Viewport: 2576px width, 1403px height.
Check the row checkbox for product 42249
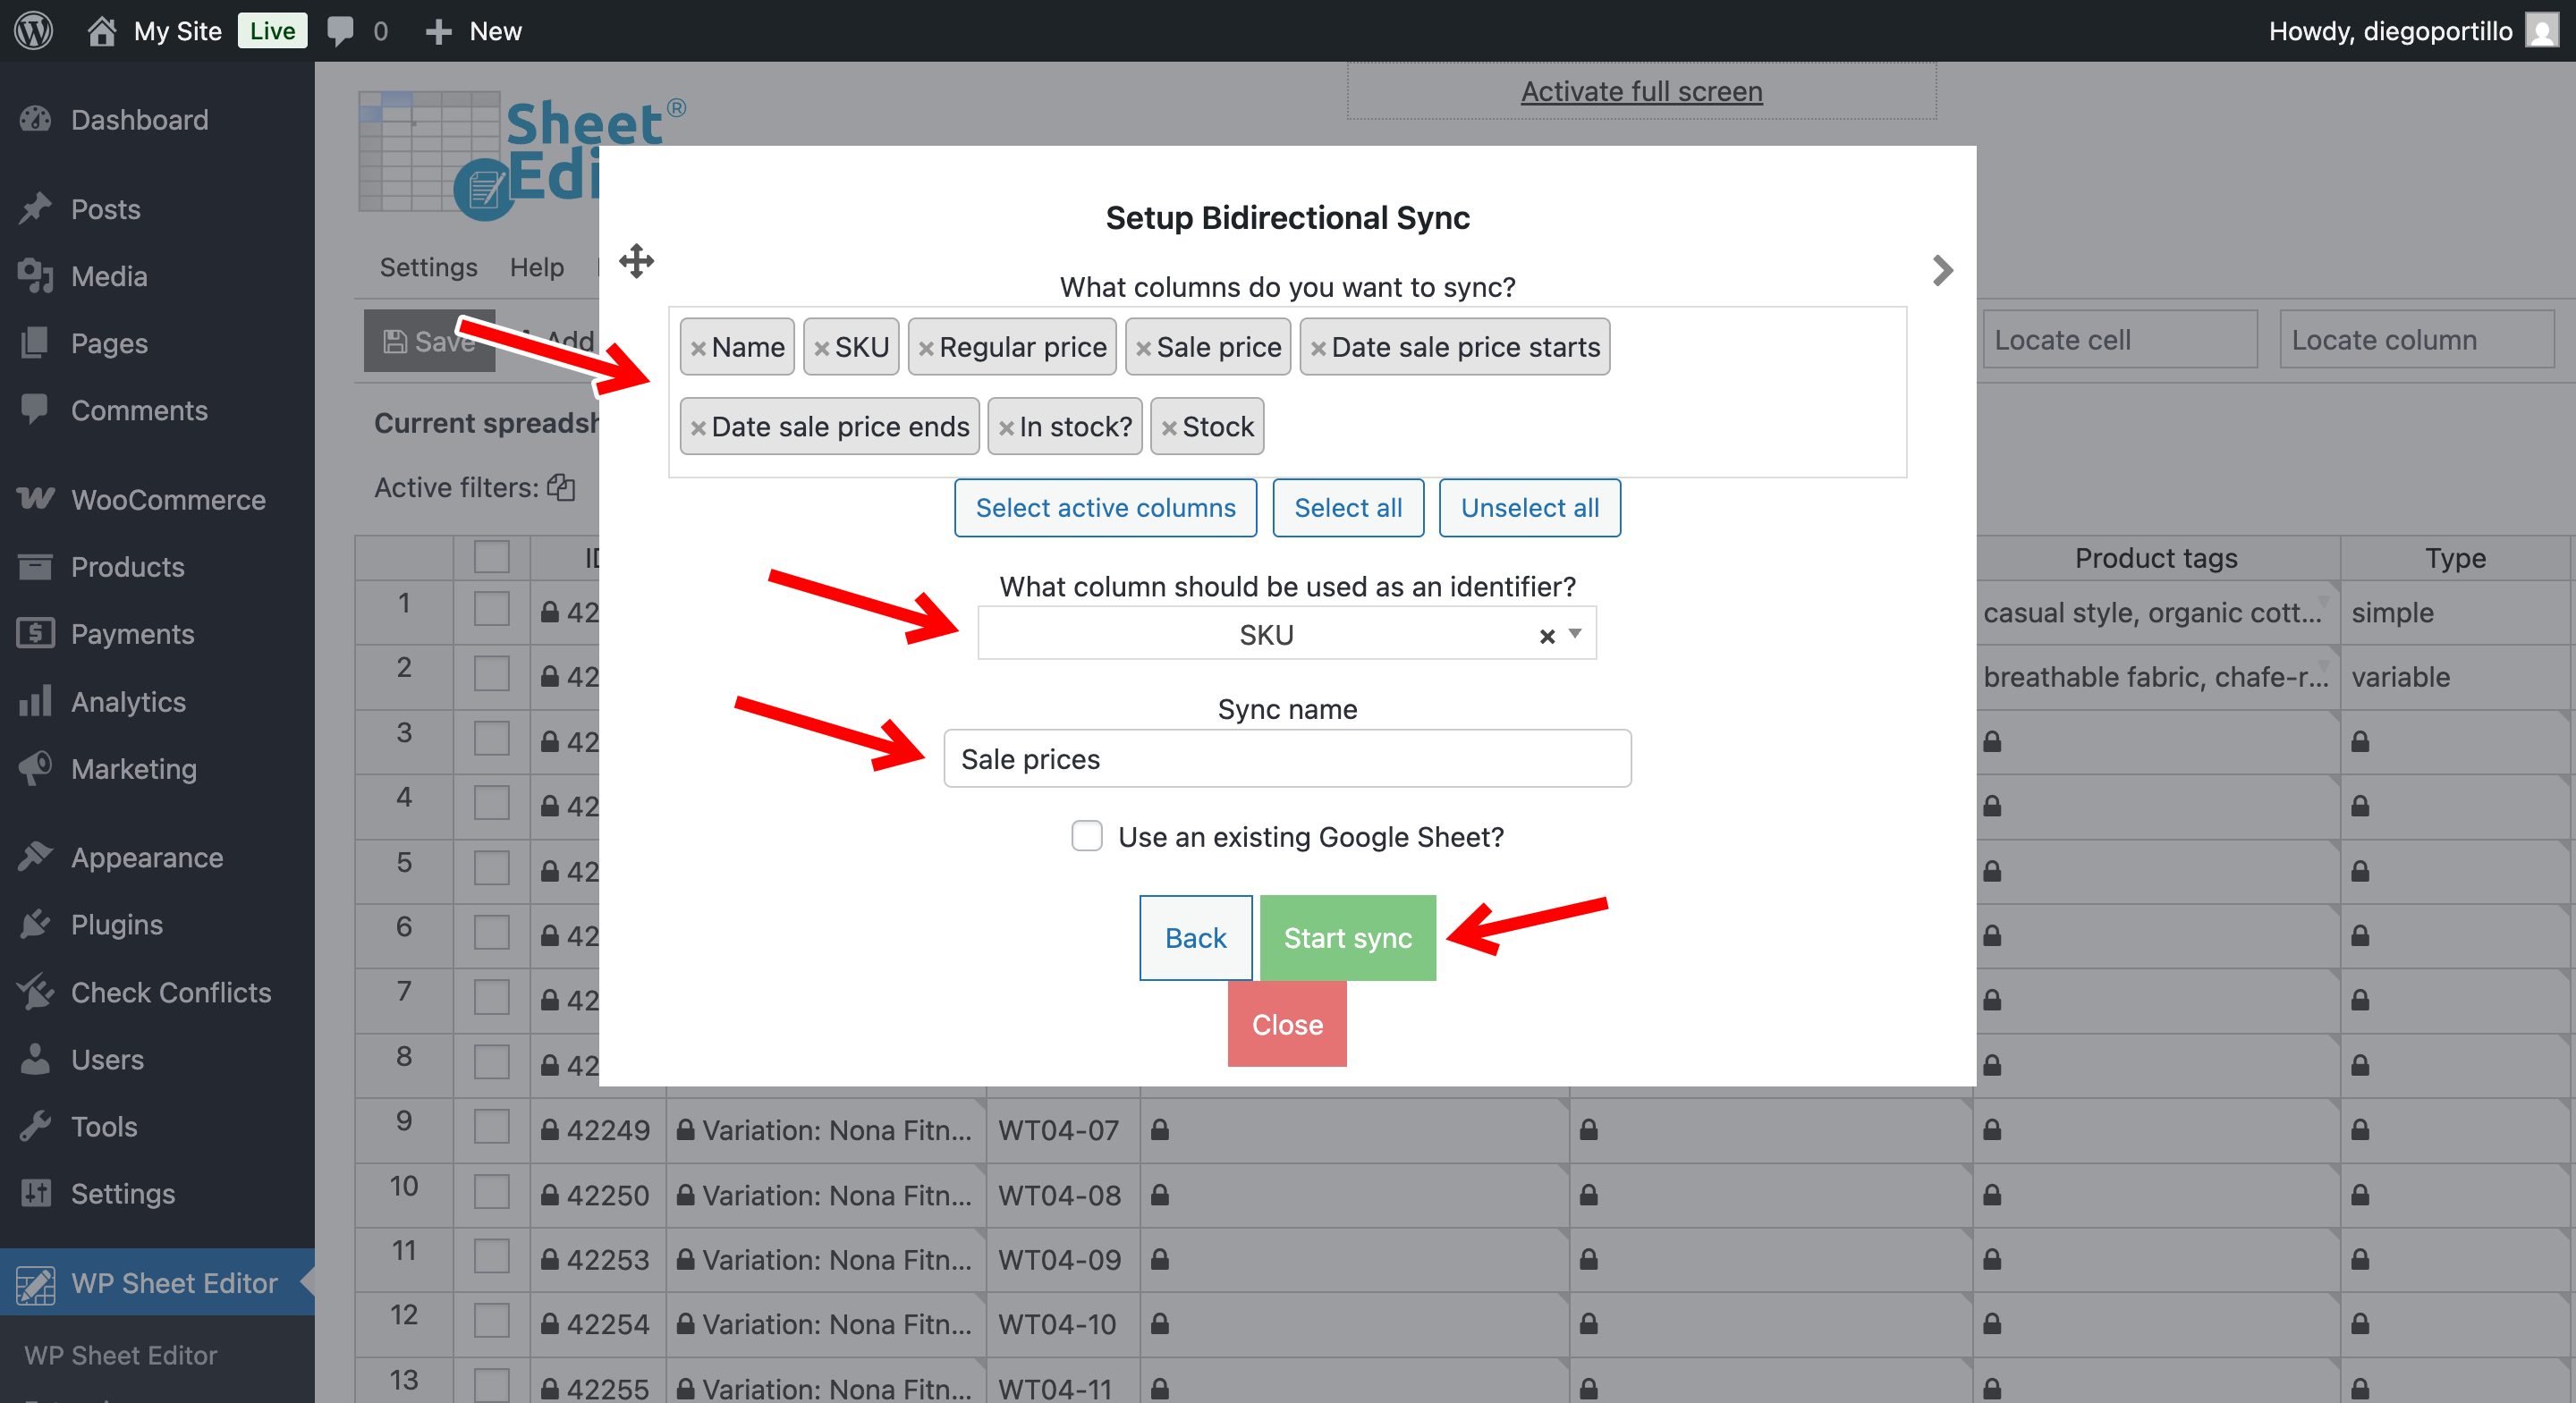pos(491,1129)
